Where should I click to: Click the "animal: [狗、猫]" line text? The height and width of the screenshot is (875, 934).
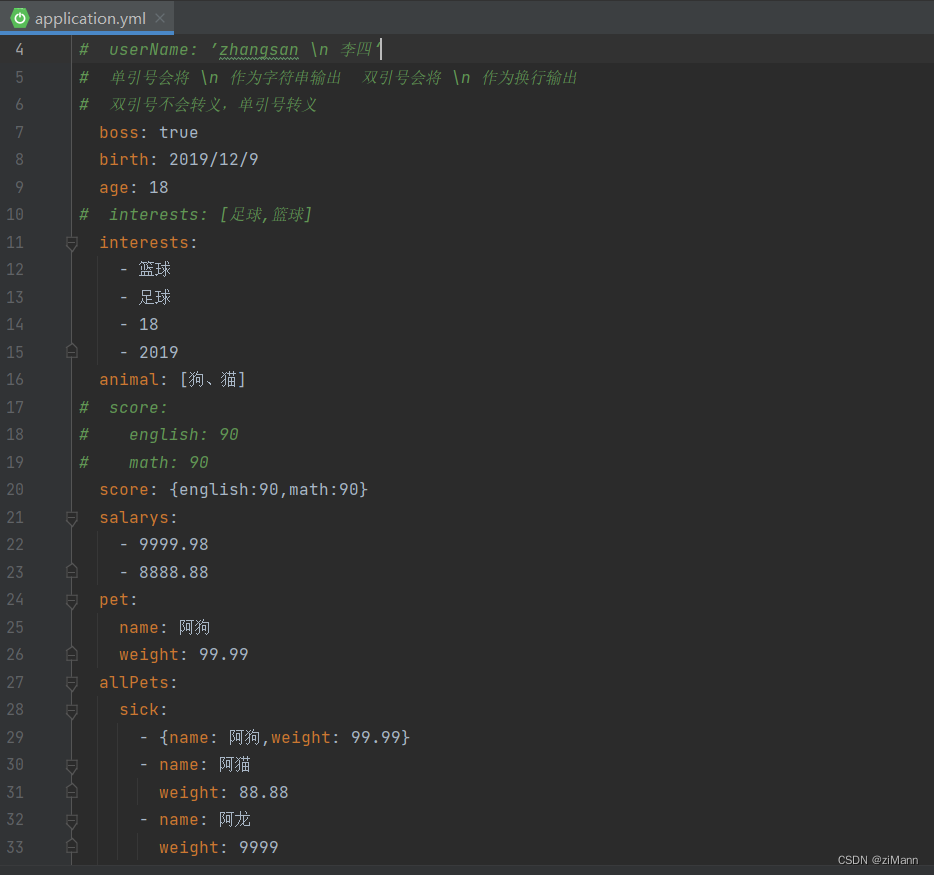(x=172, y=379)
